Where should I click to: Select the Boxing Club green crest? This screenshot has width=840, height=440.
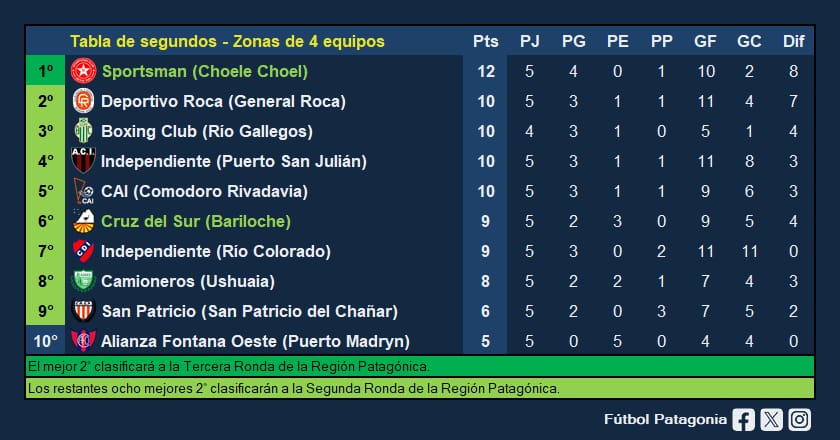(82, 131)
